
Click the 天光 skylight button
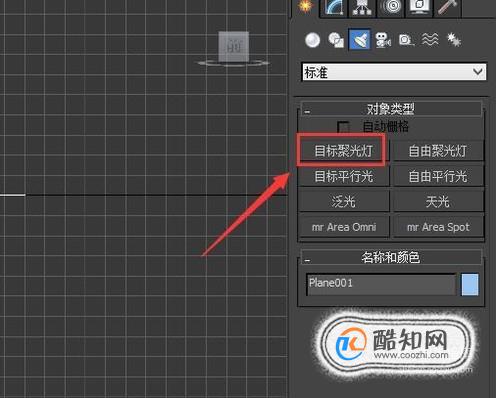click(x=438, y=201)
